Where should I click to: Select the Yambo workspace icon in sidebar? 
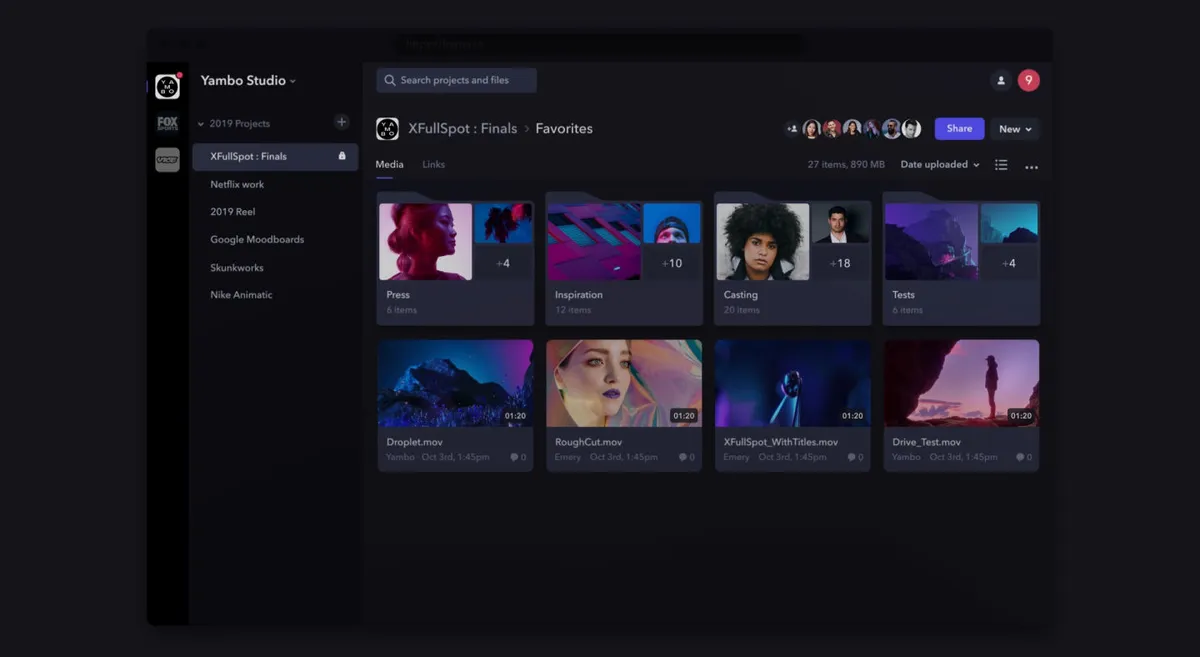(167, 87)
